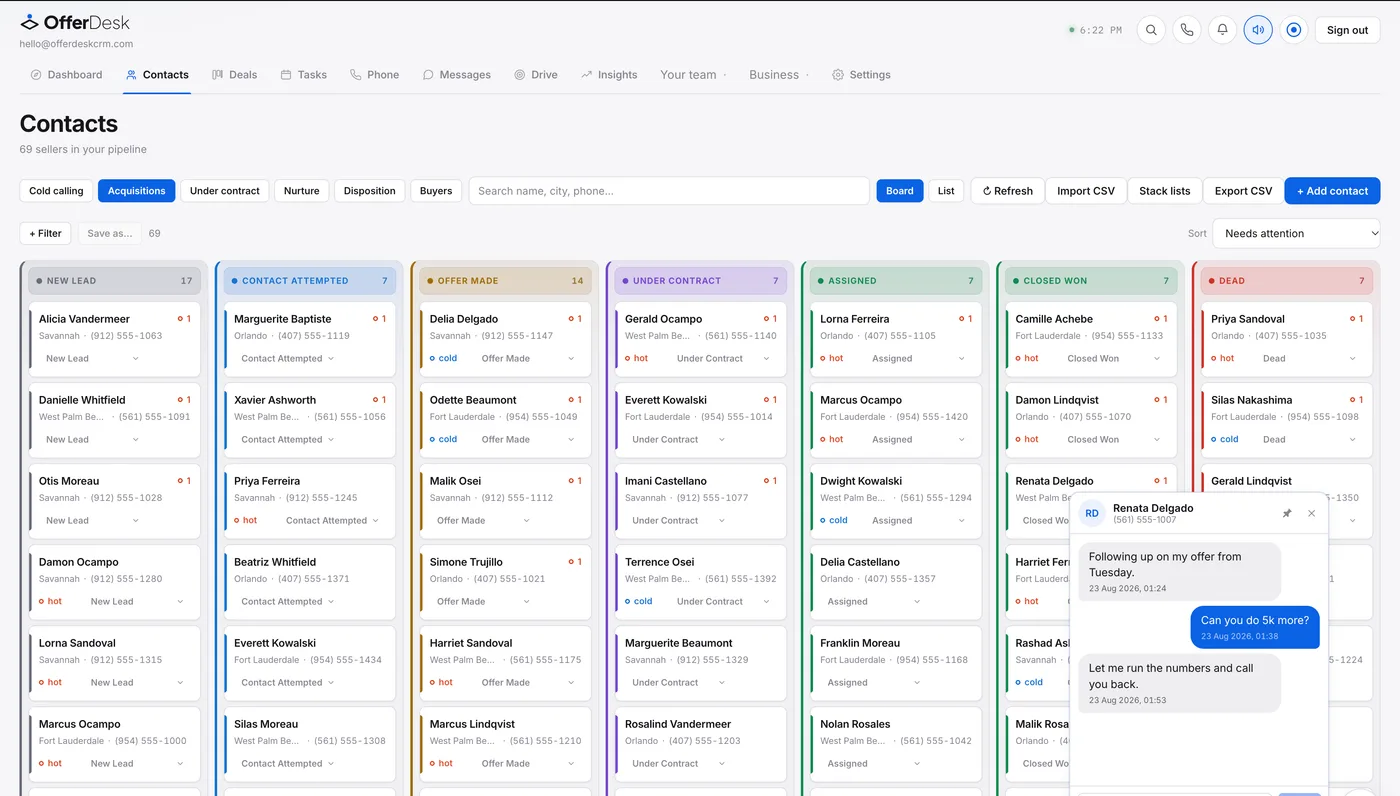Open stage dropdown on Alicia Vandermeer card

(x=91, y=359)
